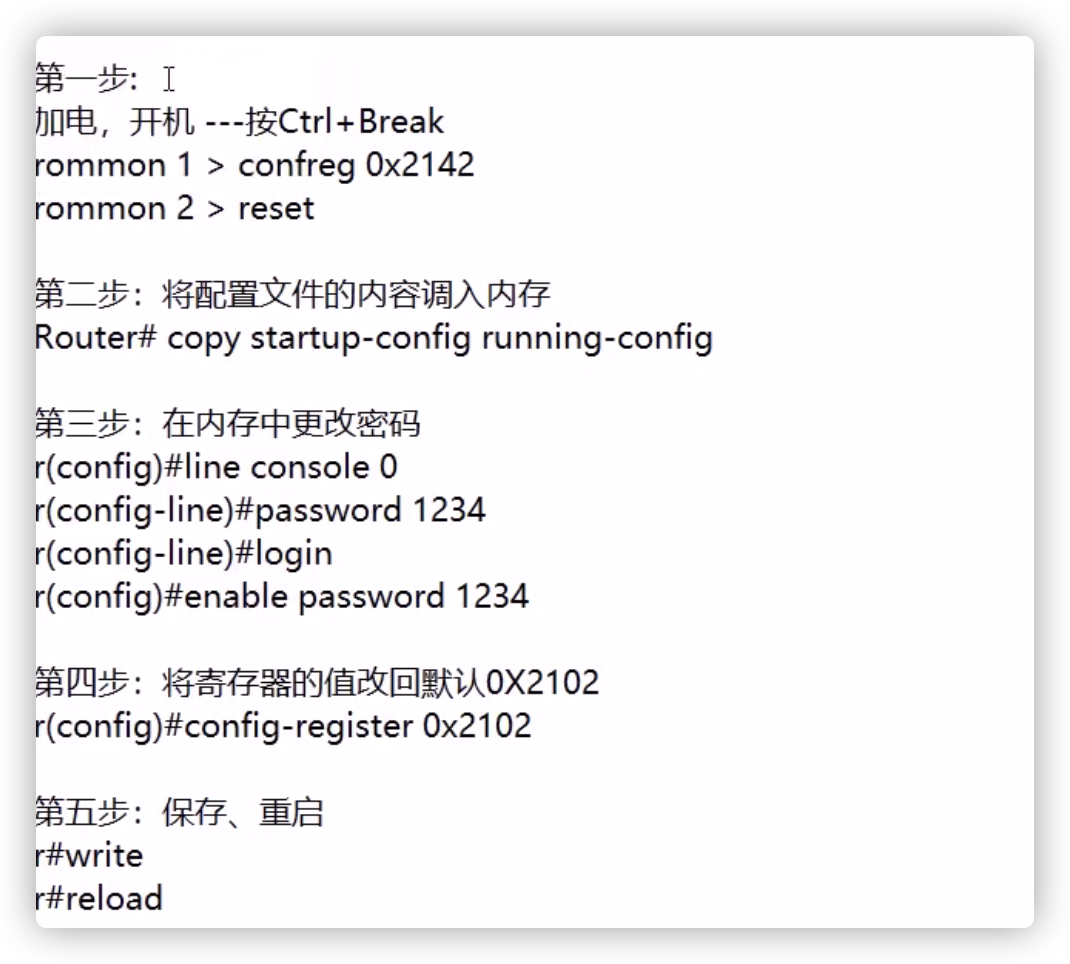Click the Router# prompt text
The image size is (1070, 964).
click(x=96, y=338)
